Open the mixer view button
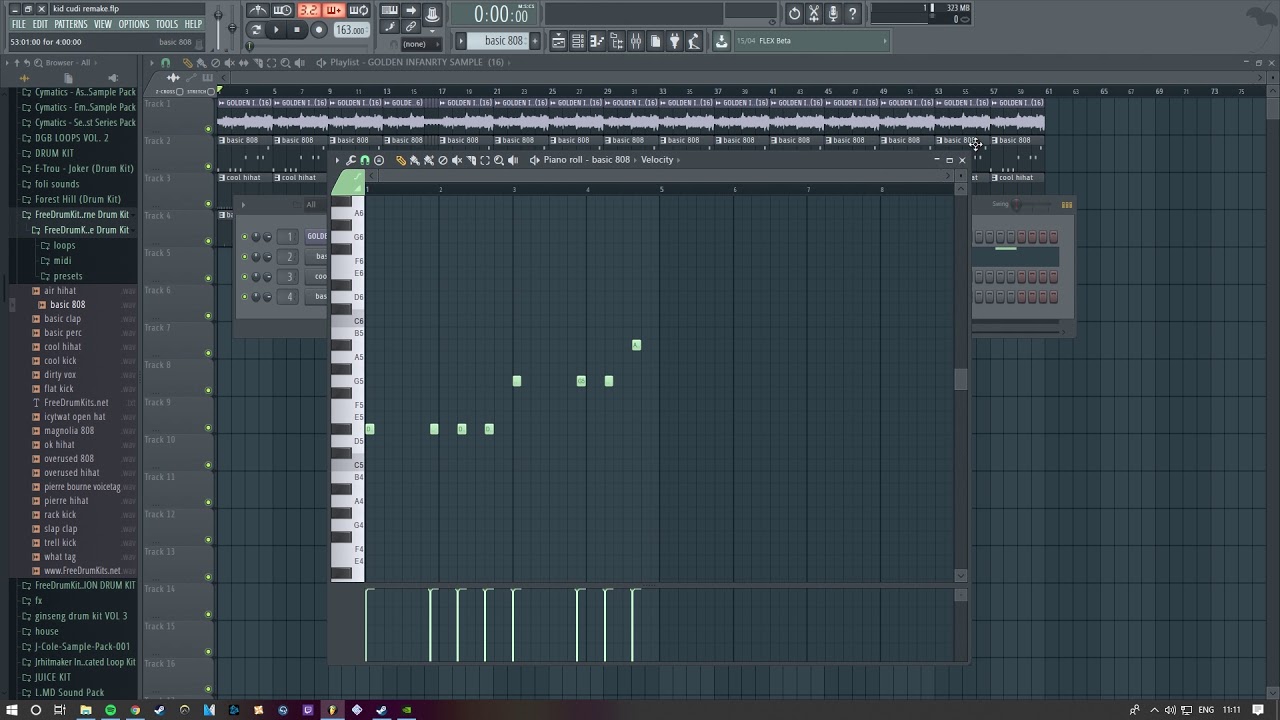This screenshot has height=720, width=1280. click(635, 41)
